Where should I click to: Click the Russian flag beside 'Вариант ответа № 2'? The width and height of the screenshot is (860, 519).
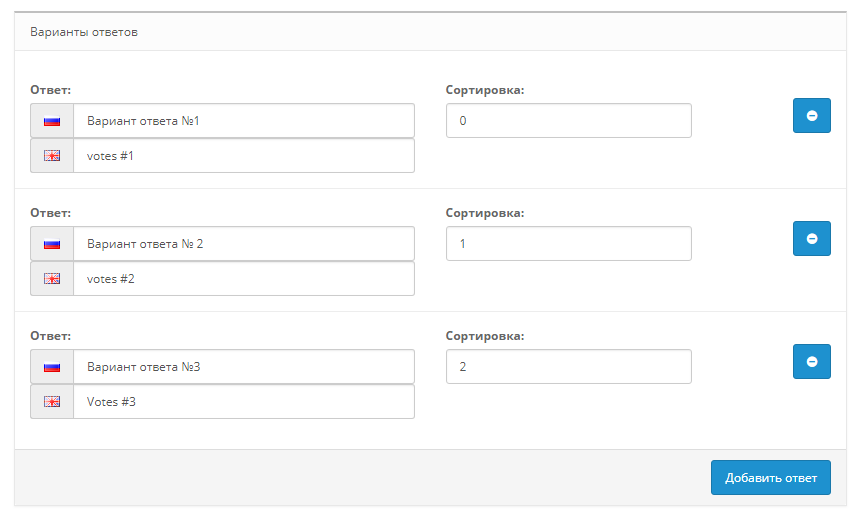click(x=52, y=244)
